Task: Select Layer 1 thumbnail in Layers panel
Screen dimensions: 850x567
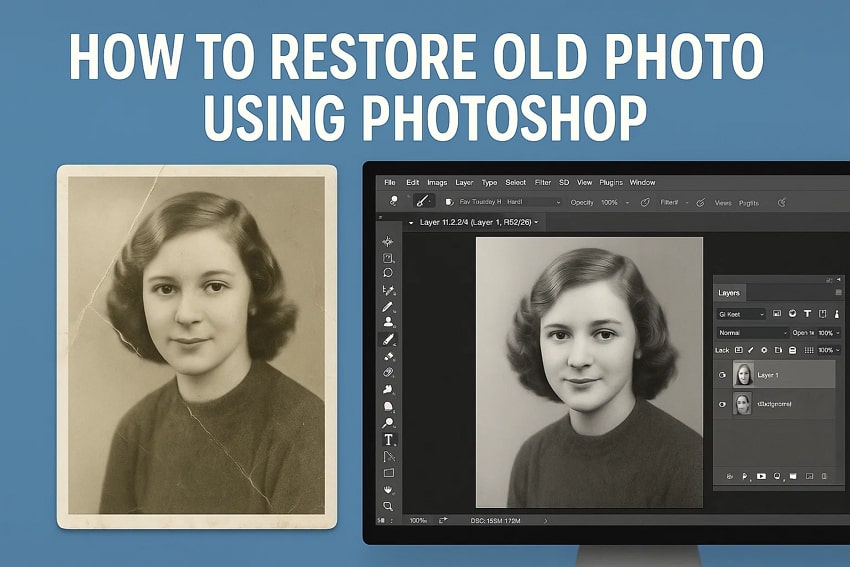Action: (743, 374)
